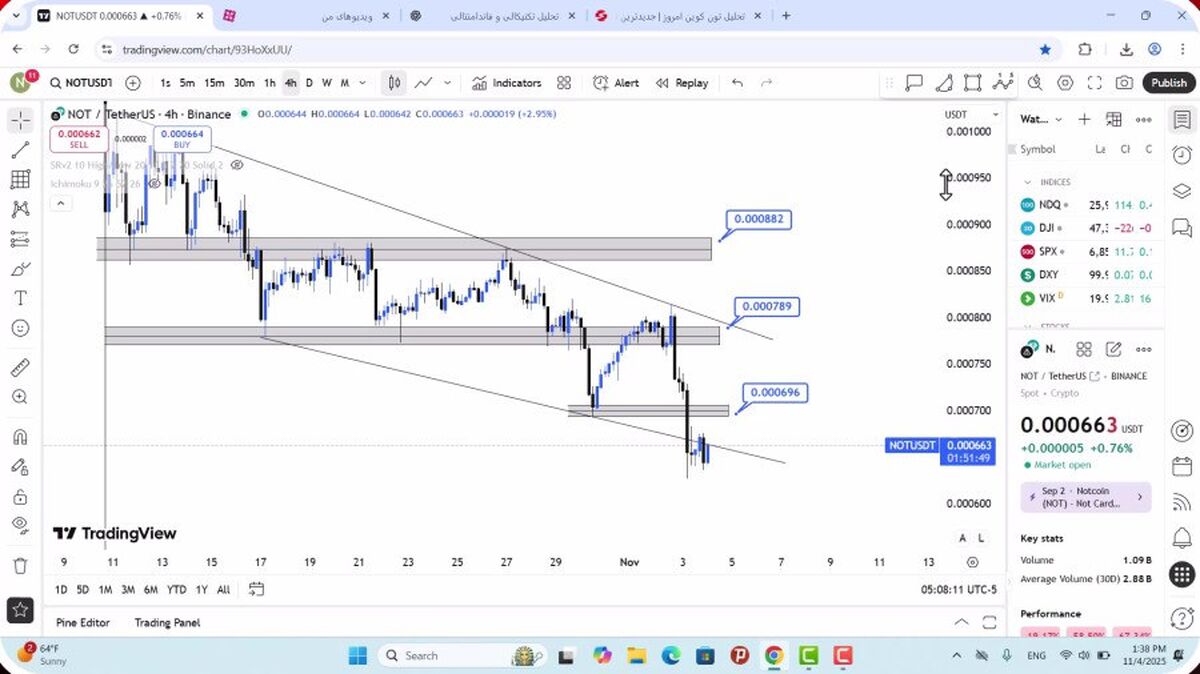Click the trash remove objects icon
This screenshot has width=1200, height=674.
point(20,566)
